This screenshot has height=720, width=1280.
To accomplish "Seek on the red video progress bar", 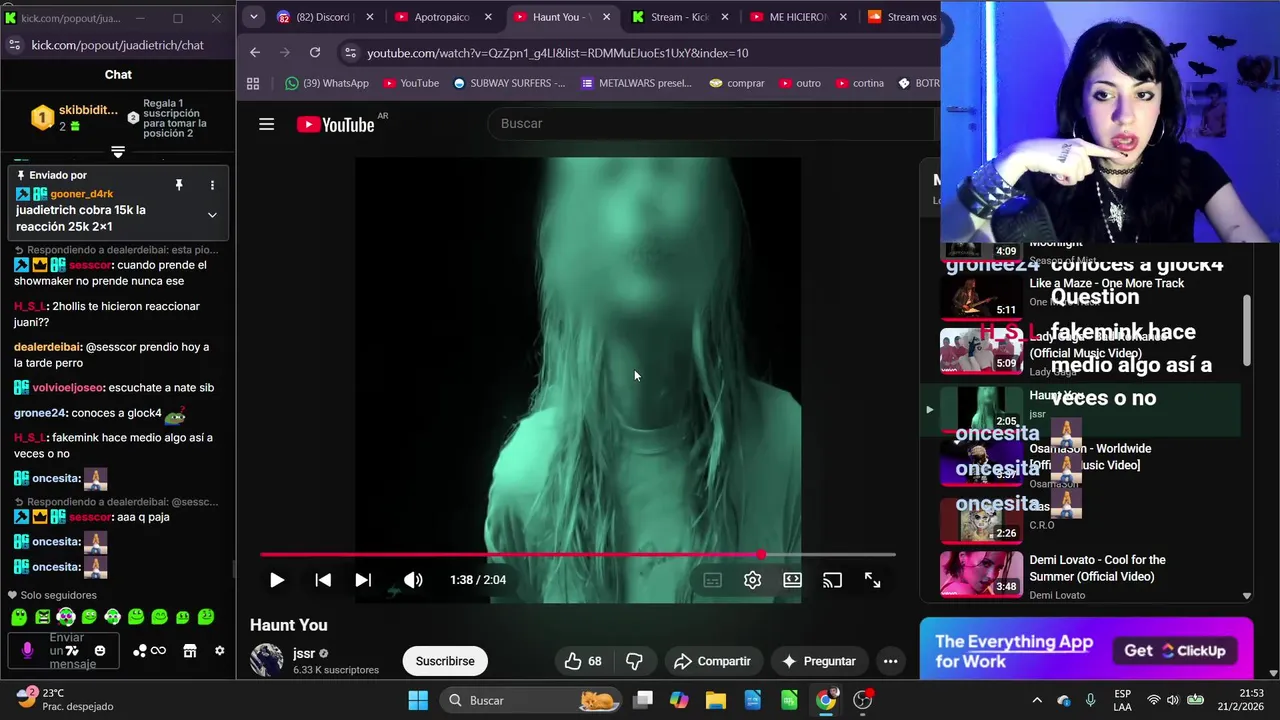I will 578,554.
